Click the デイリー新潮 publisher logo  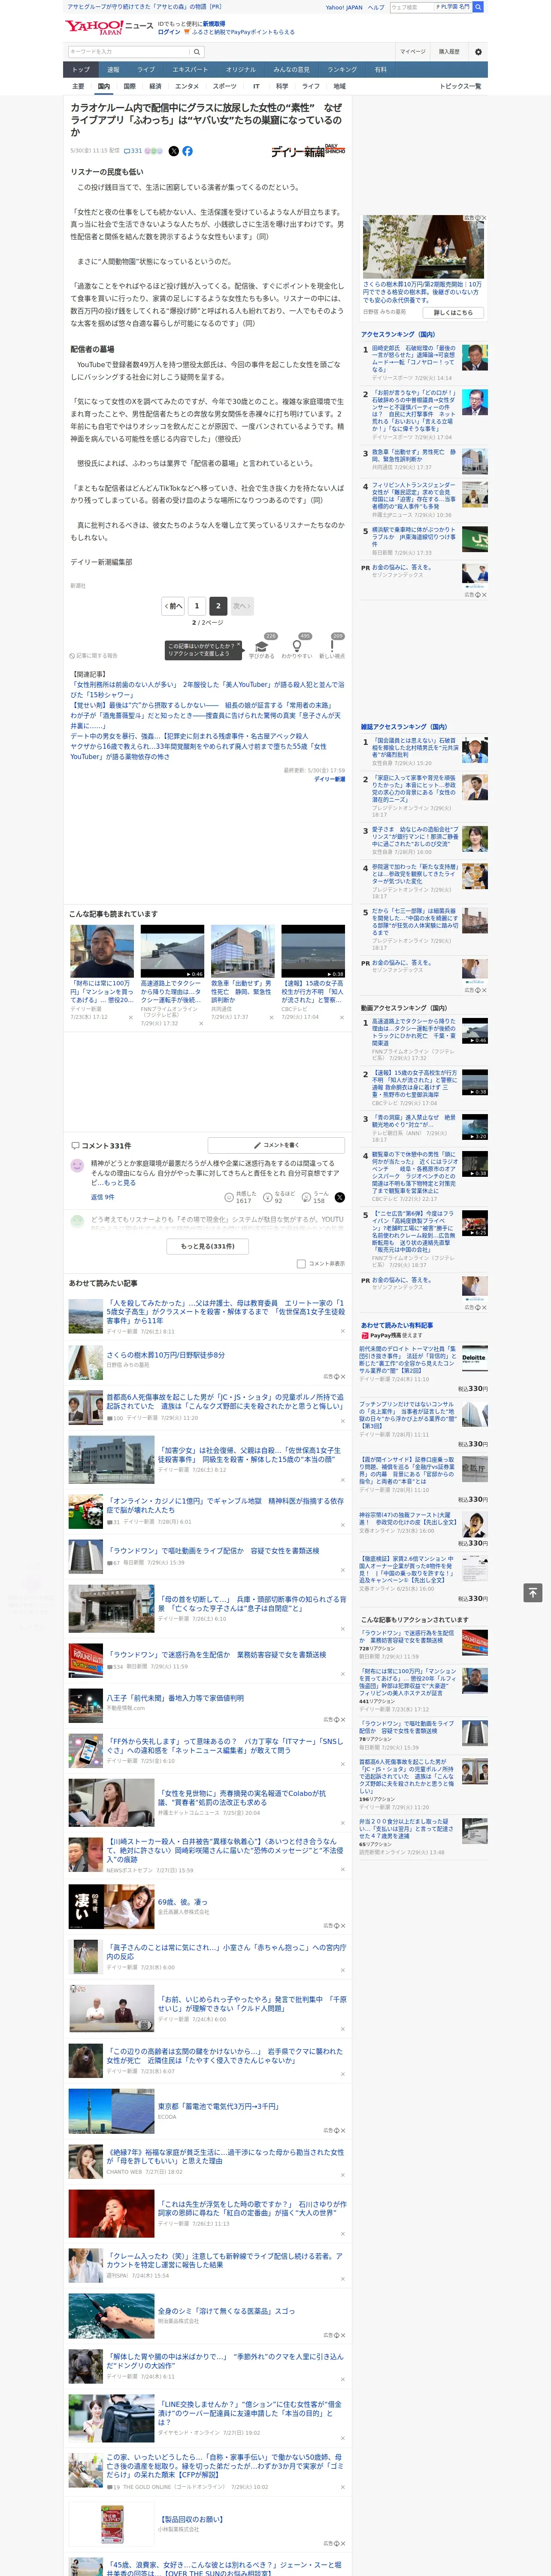[x=308, y=151]
